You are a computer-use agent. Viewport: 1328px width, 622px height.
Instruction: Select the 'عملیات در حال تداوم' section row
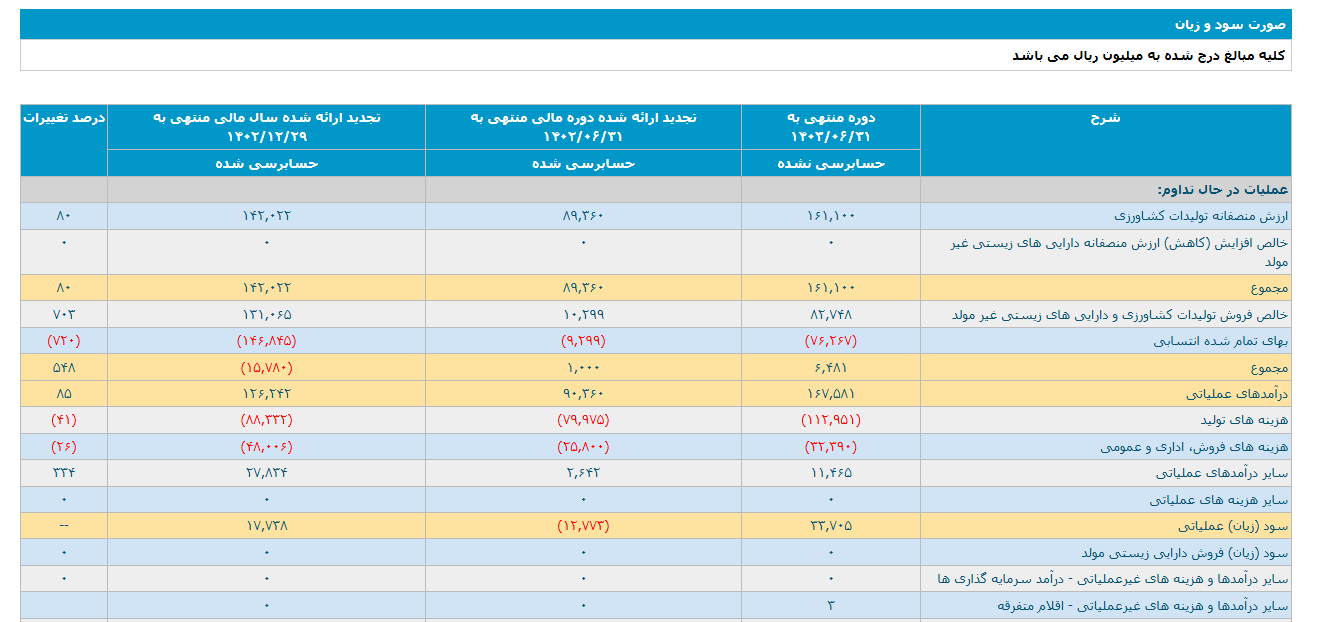[x=1222, y=190]
